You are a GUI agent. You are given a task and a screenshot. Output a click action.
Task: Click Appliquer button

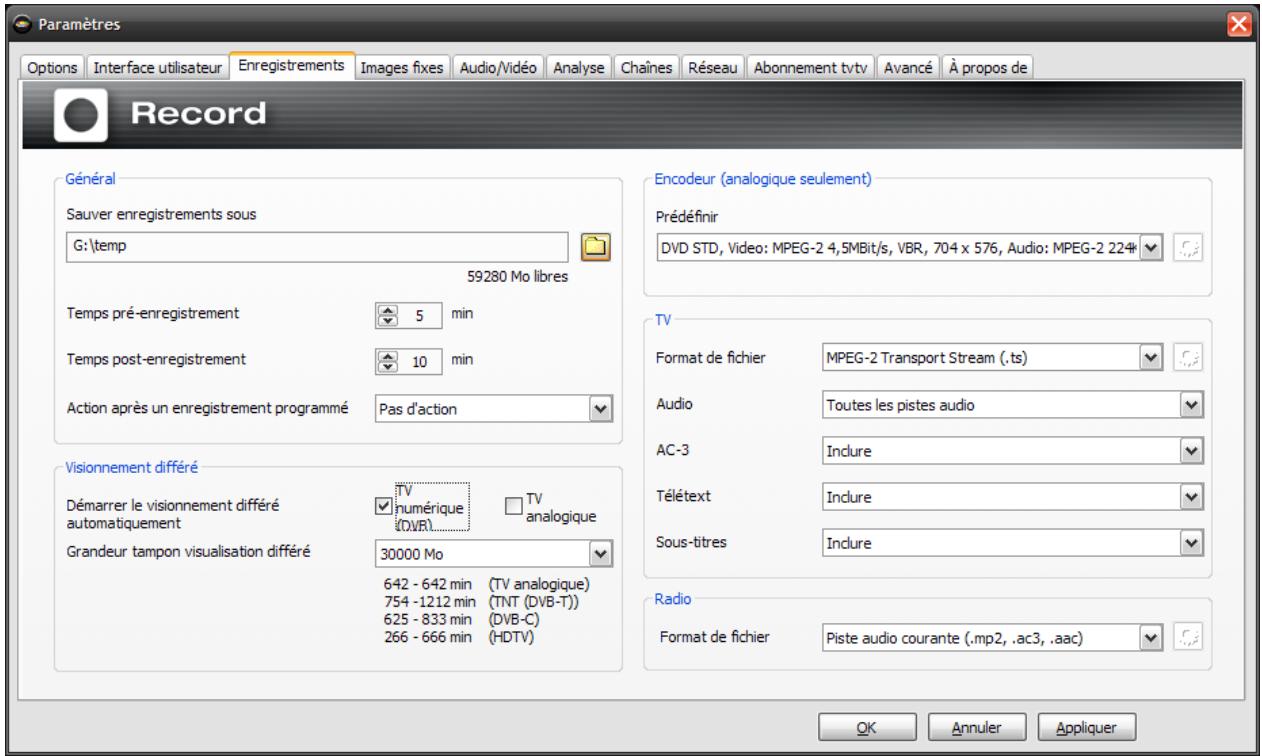click(1087, 727)
